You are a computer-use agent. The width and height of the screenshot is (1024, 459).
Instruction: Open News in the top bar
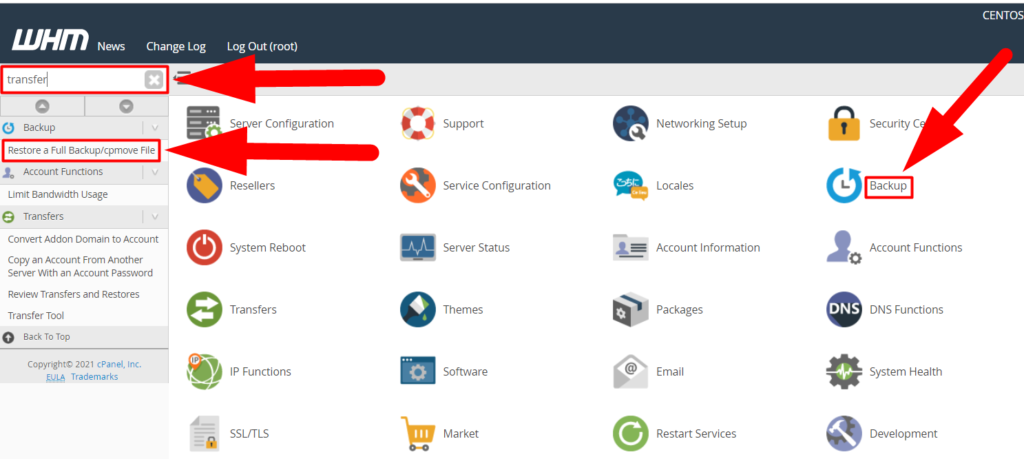click(111, 46)
